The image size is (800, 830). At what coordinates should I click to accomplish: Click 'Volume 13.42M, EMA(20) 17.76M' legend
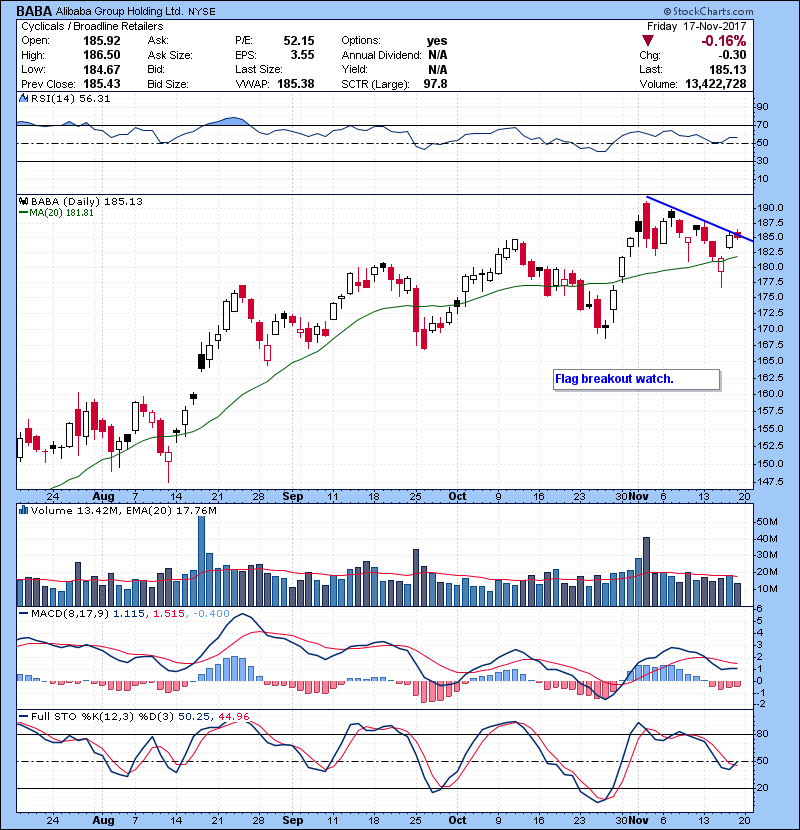coord(124,511)
